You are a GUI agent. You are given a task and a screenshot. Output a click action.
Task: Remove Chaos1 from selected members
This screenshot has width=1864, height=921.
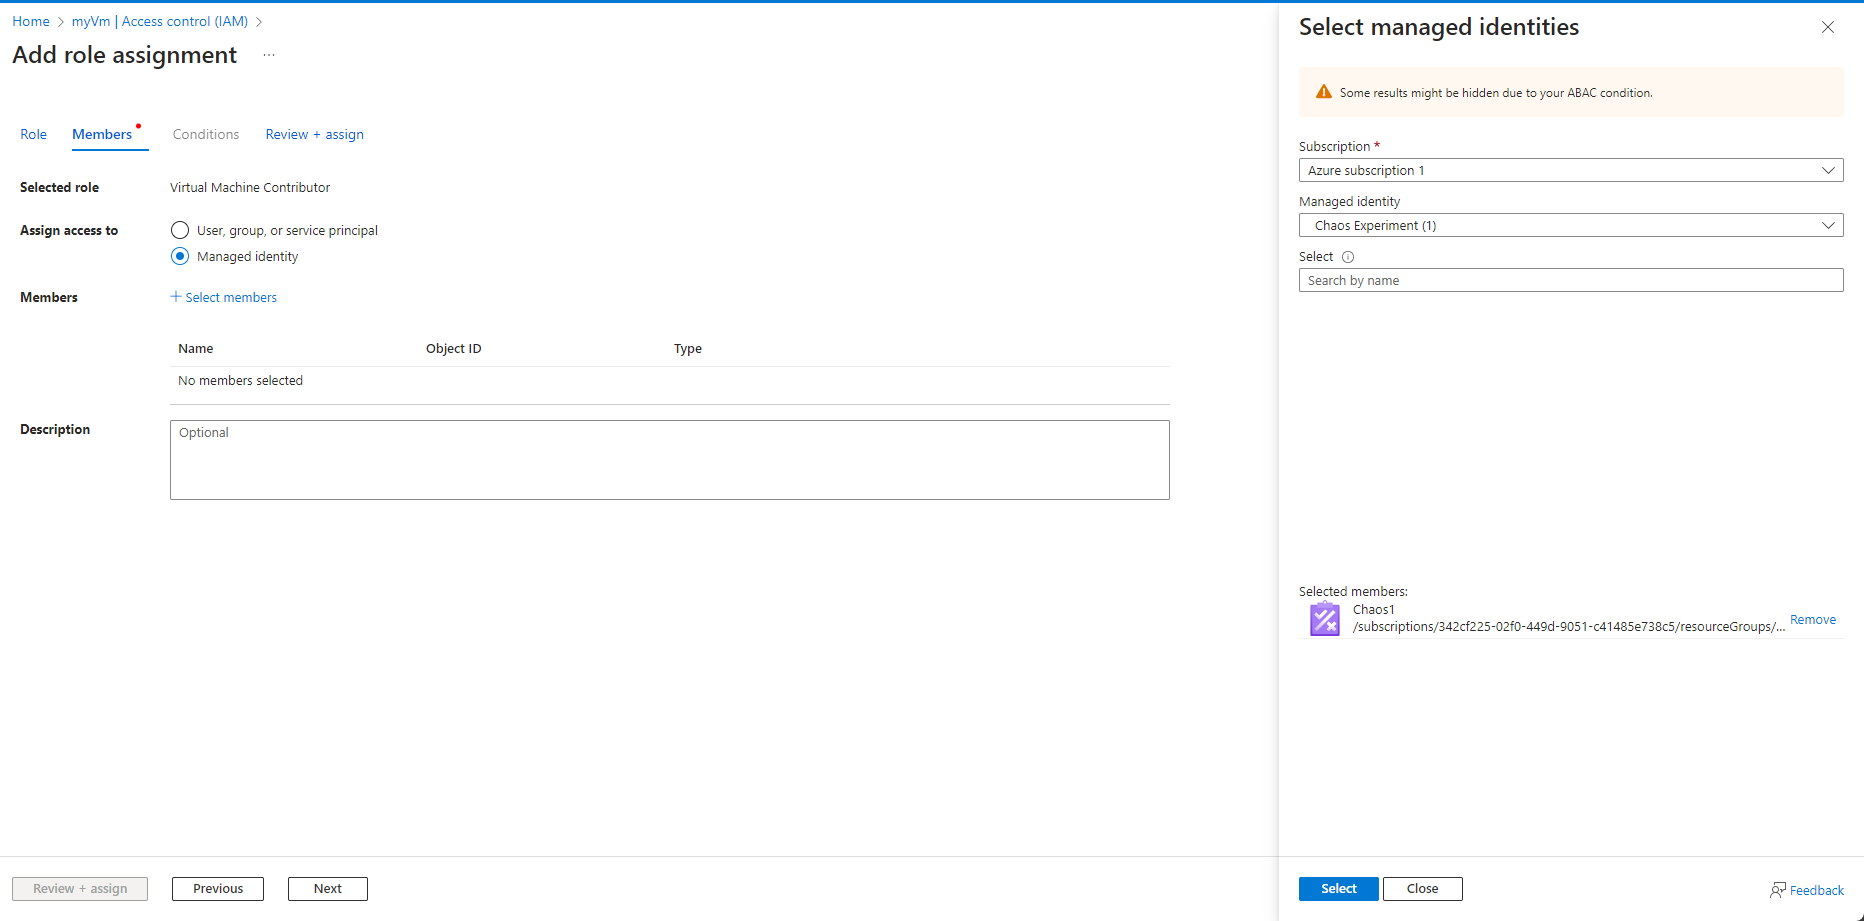[1812, 620]
